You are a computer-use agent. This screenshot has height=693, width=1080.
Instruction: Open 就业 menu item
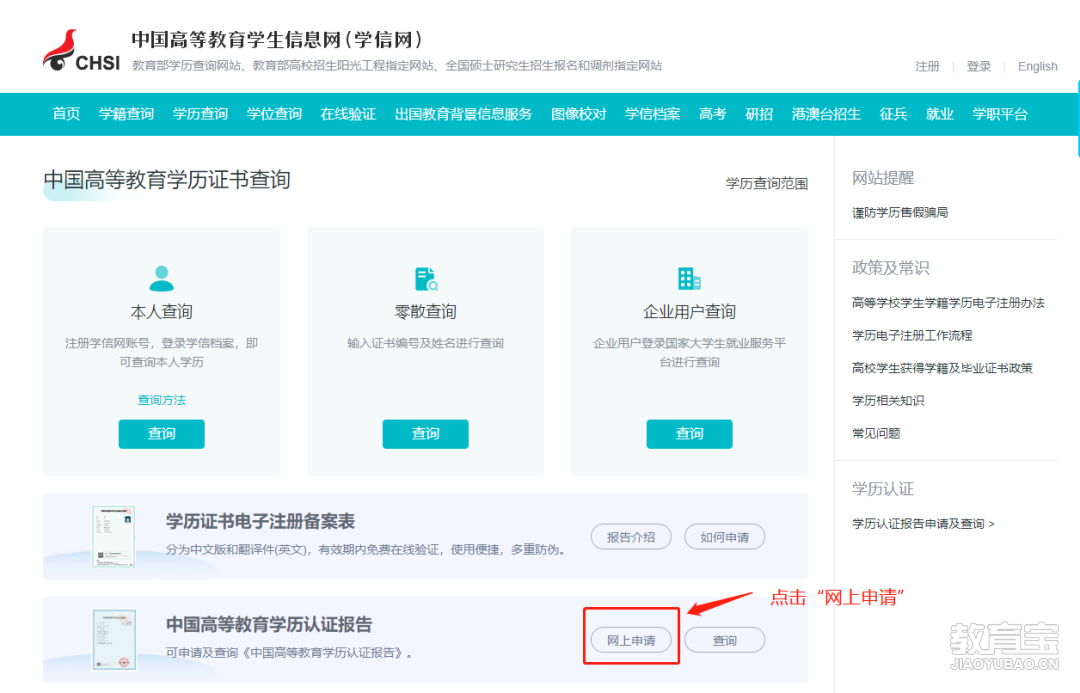939,114
